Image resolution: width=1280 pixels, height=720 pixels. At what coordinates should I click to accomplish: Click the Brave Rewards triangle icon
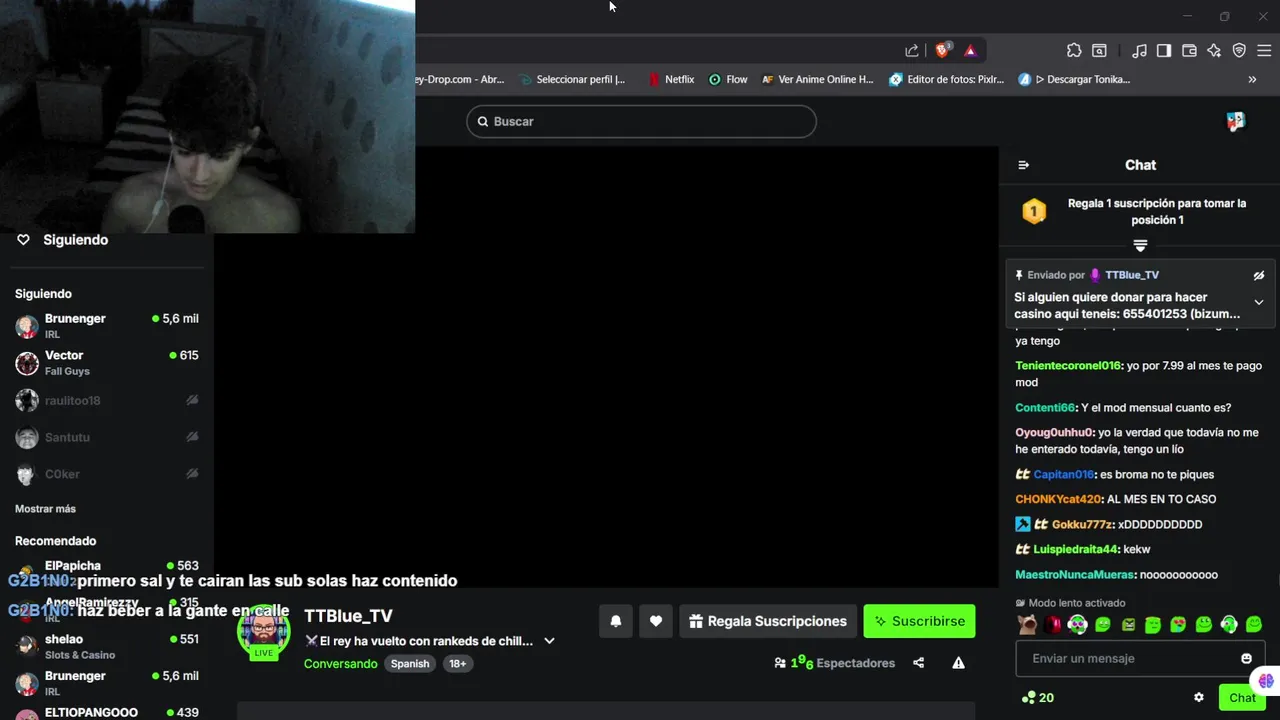(970, 50)
